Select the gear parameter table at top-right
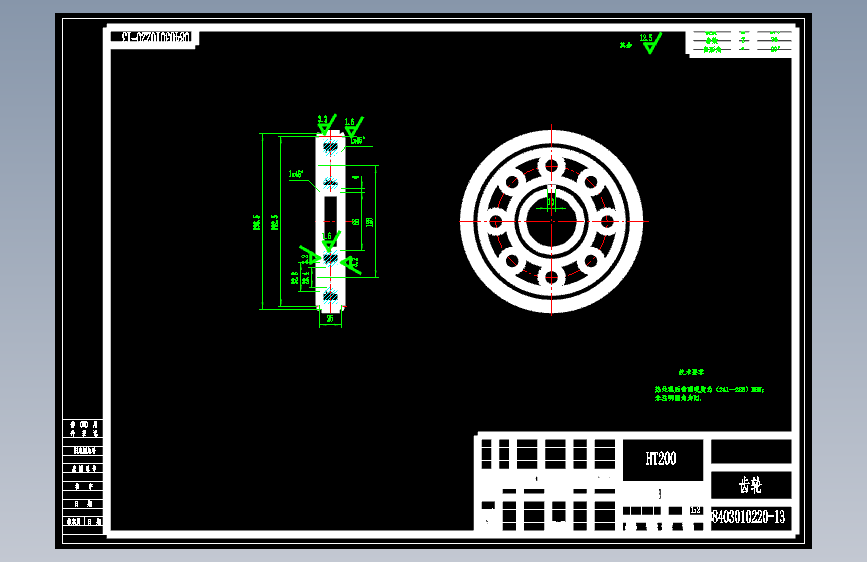867x562 pixels. click(741, 42)
